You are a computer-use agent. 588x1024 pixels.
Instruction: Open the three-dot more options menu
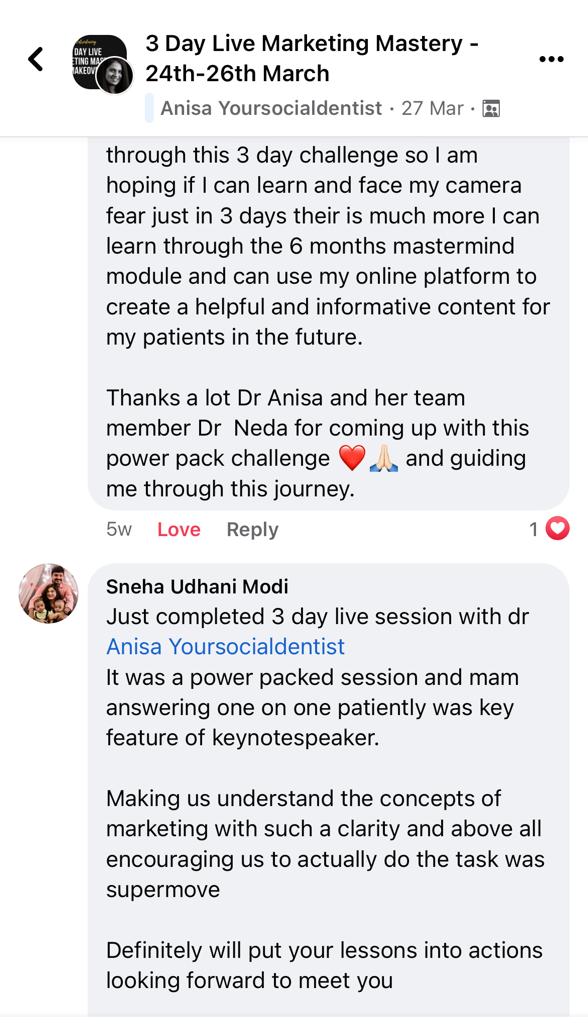(x=551, y=59)
